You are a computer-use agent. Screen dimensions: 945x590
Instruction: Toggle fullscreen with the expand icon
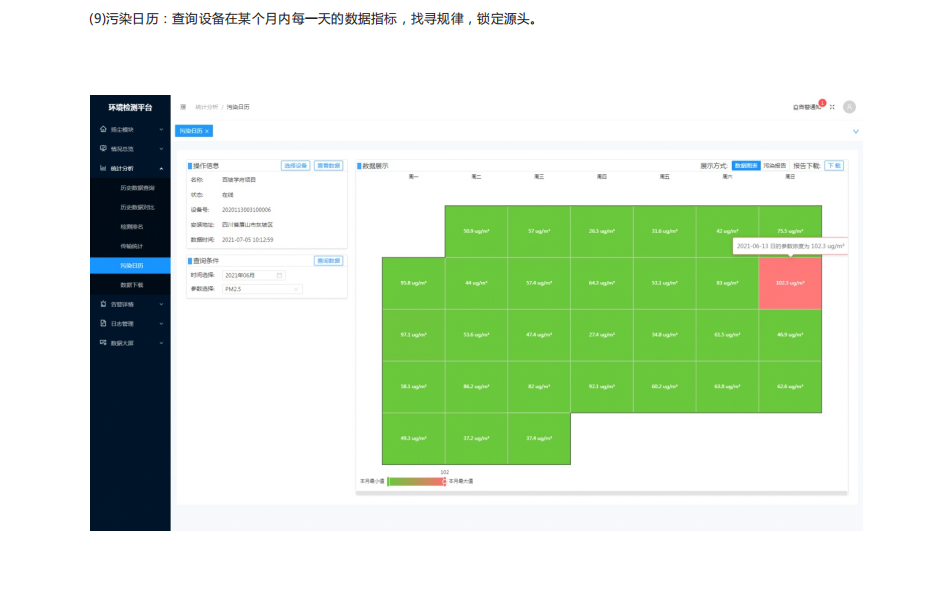[x=832, y=107]
